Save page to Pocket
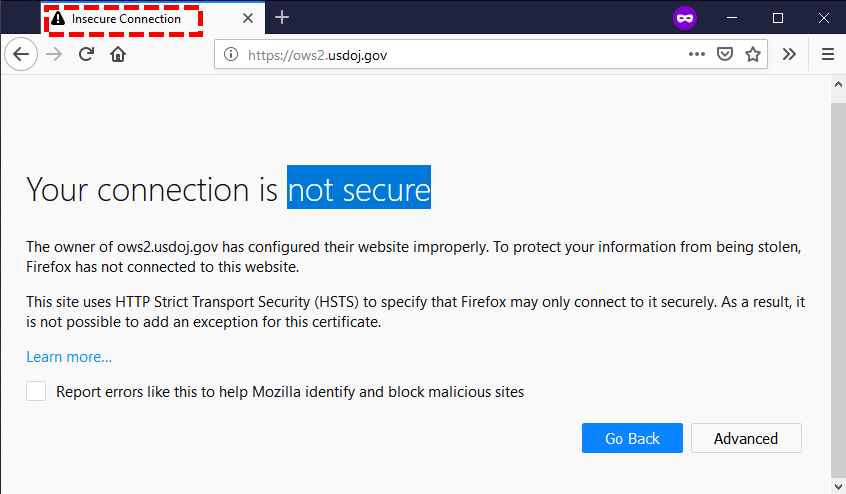 pos(725,55)
